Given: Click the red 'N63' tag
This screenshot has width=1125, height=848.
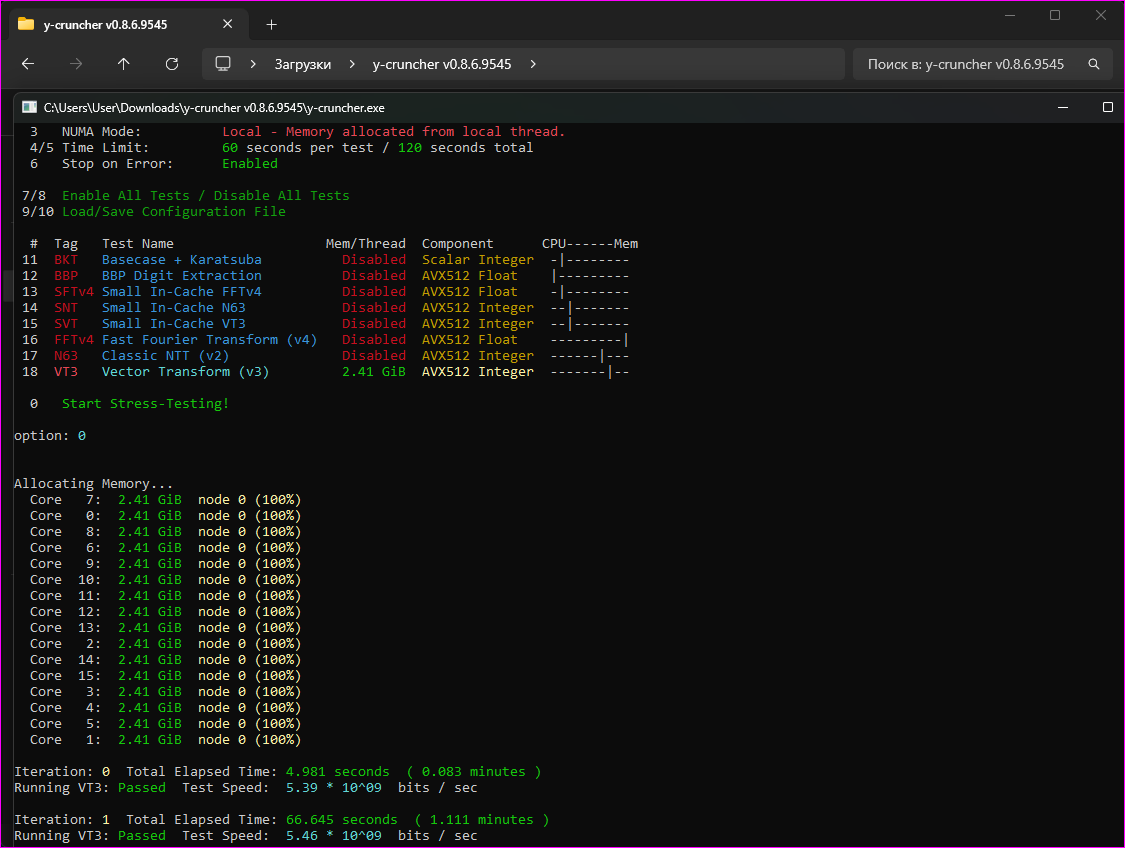Looking at the screenshot, I should click(66, 356).
